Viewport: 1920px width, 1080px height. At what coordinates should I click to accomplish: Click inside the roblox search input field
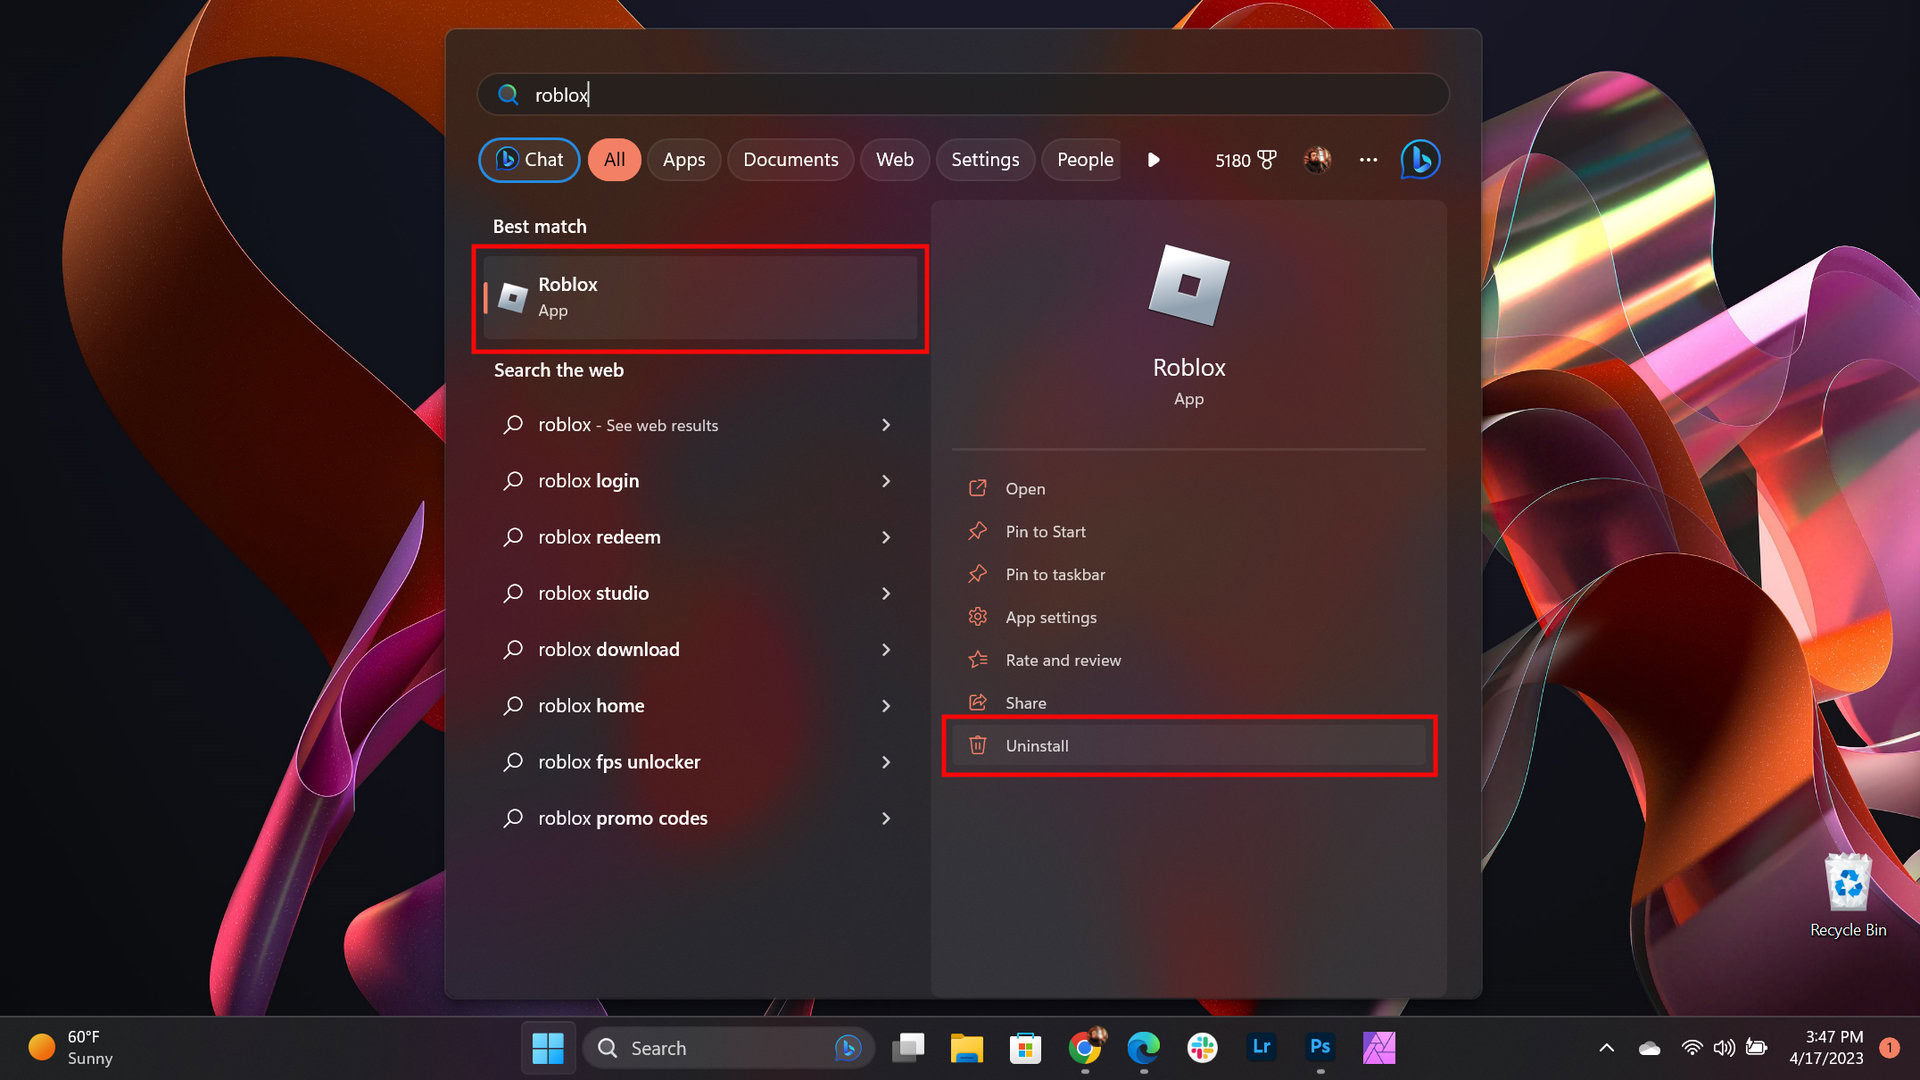point(961,94)
